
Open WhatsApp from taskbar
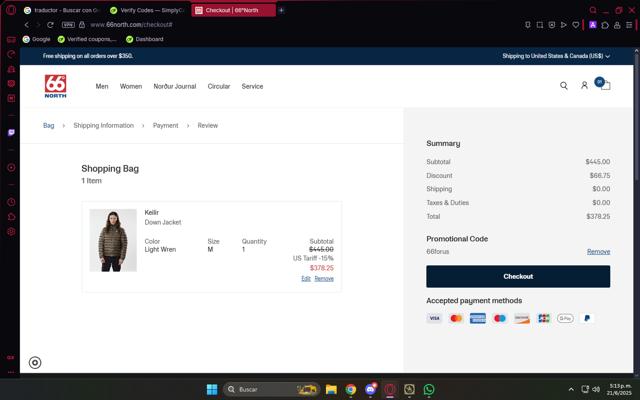coord(429,389)
